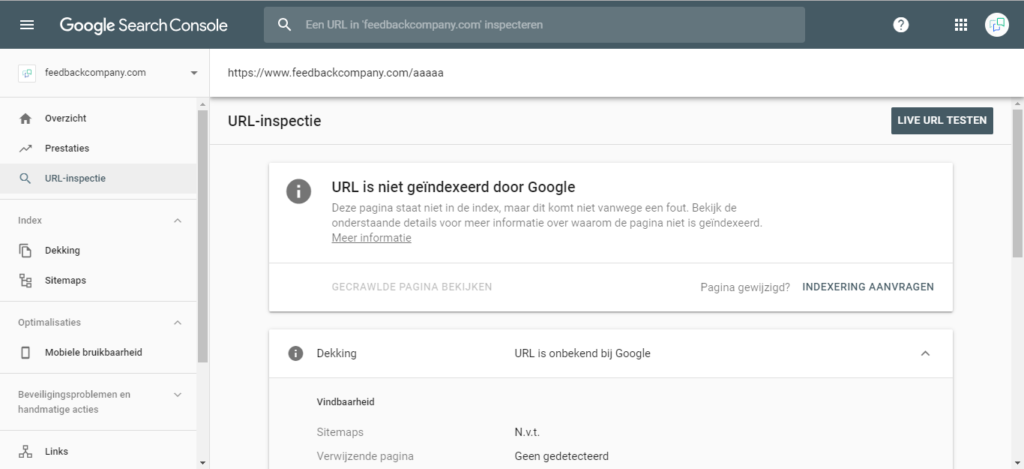Click the URL inspection search field
This screenshot has width=1024, height=469.
(540, 25)
